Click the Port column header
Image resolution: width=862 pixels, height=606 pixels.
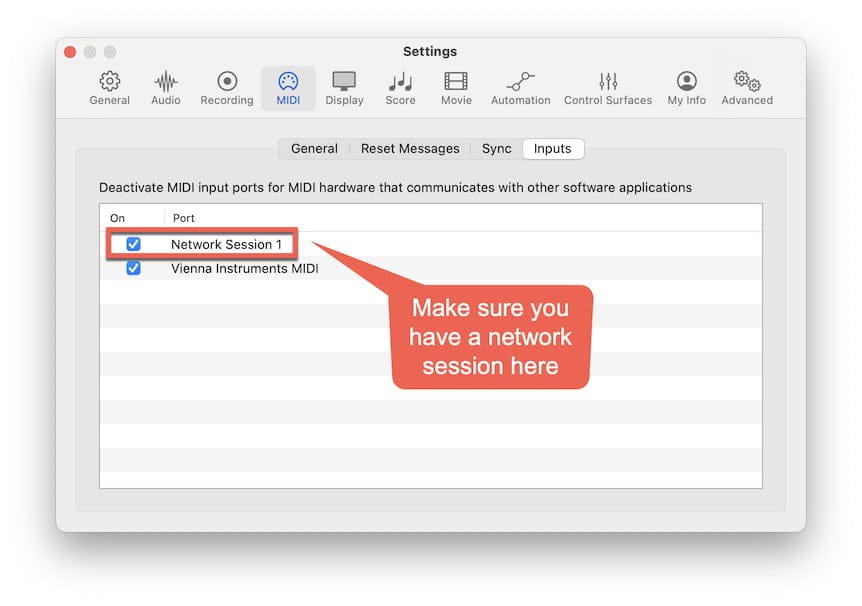pos(184,218)
